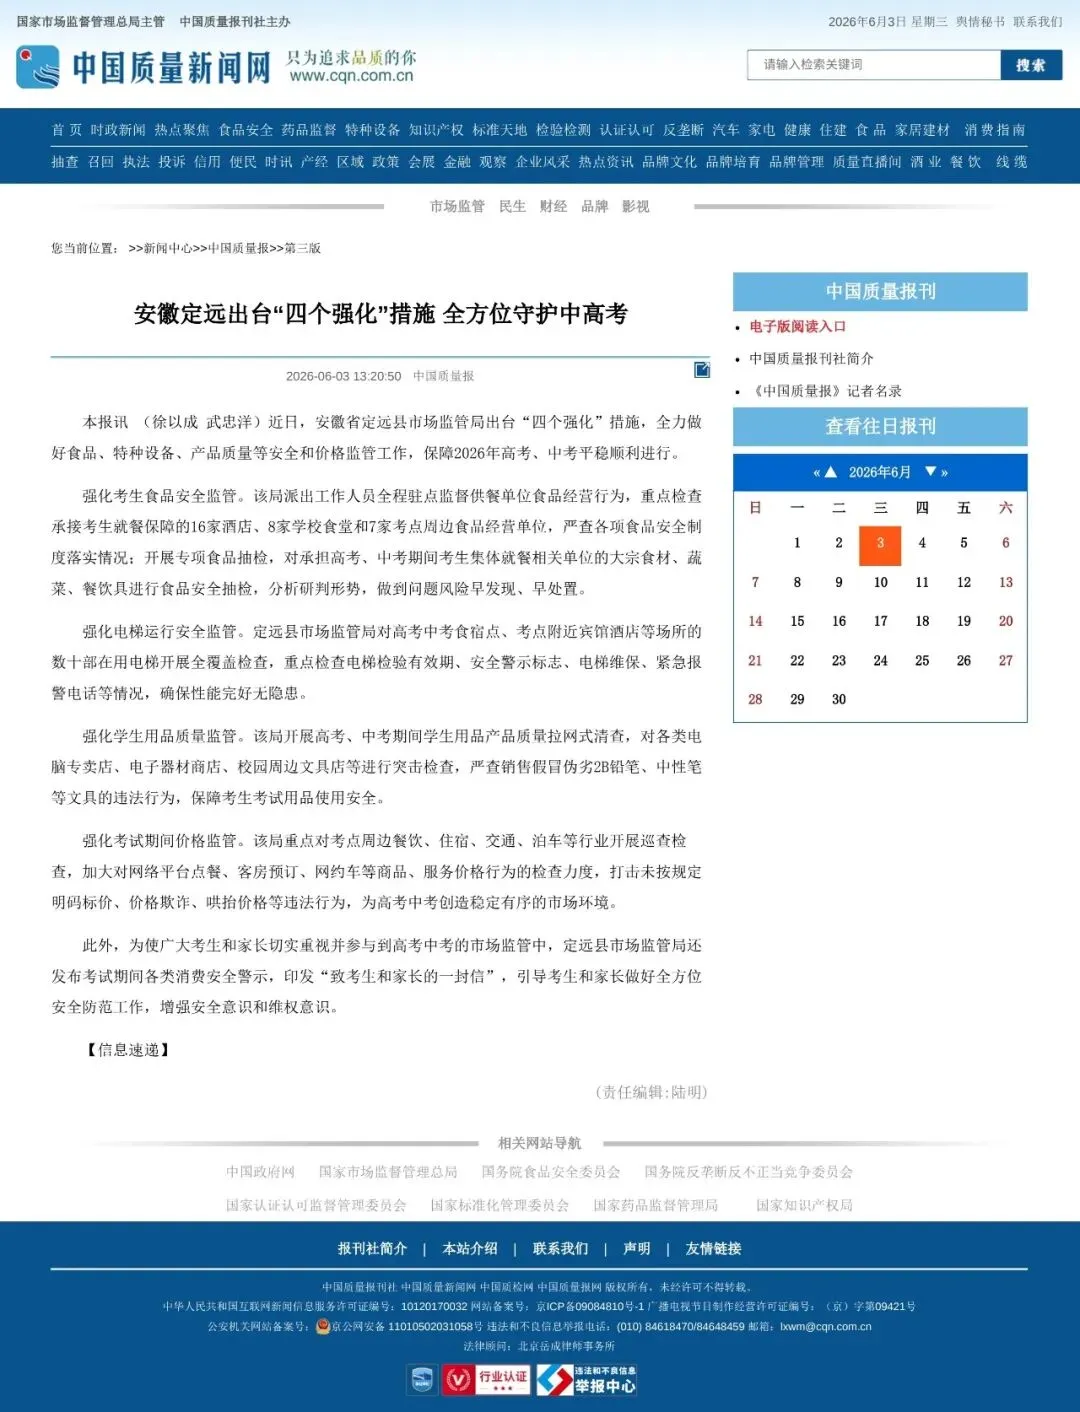The image size is (1080, 1412).
Task: Click 第三版 in the breadcrumb
Action: [303, 248]
